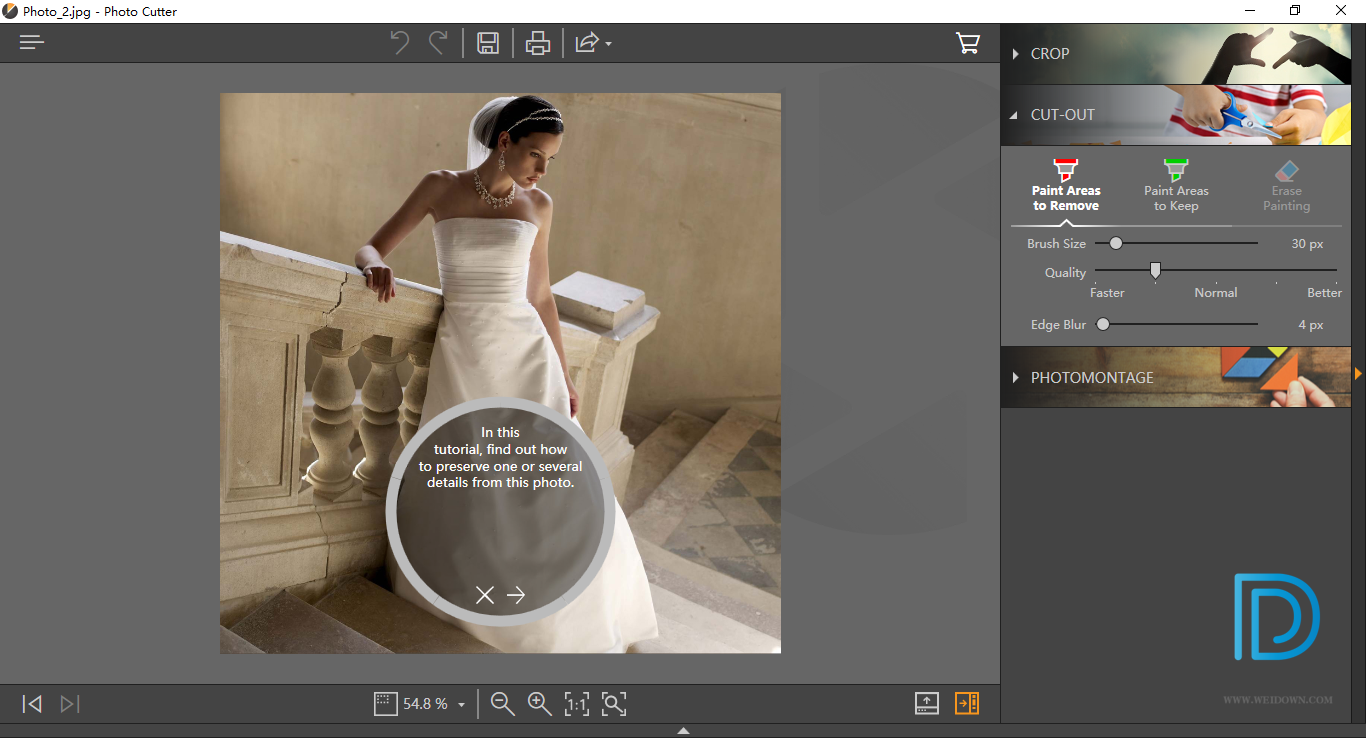Close the tutorial bubble with X
1366x738 pixels.
coord(485,595)
